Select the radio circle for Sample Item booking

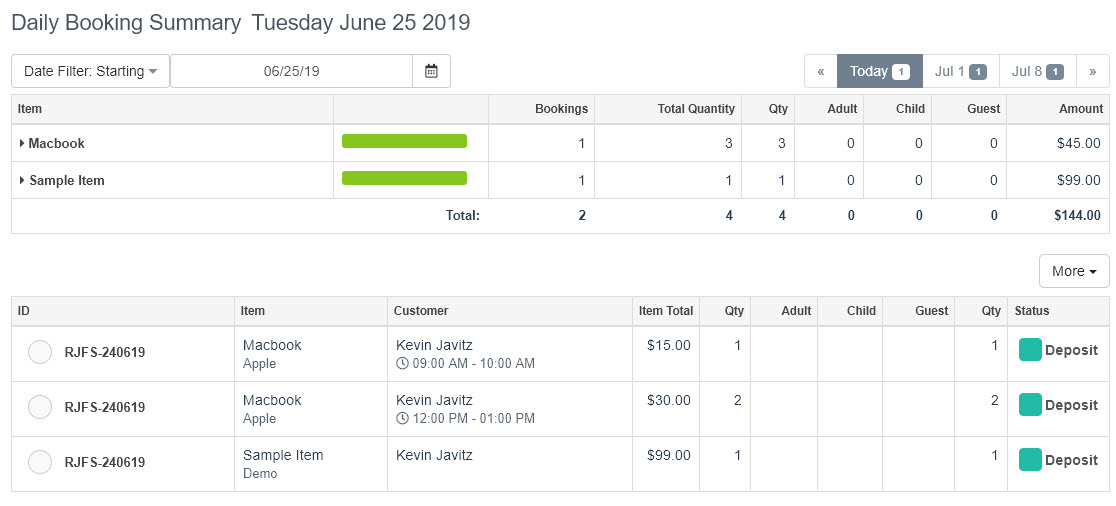[x=40, y=461]
